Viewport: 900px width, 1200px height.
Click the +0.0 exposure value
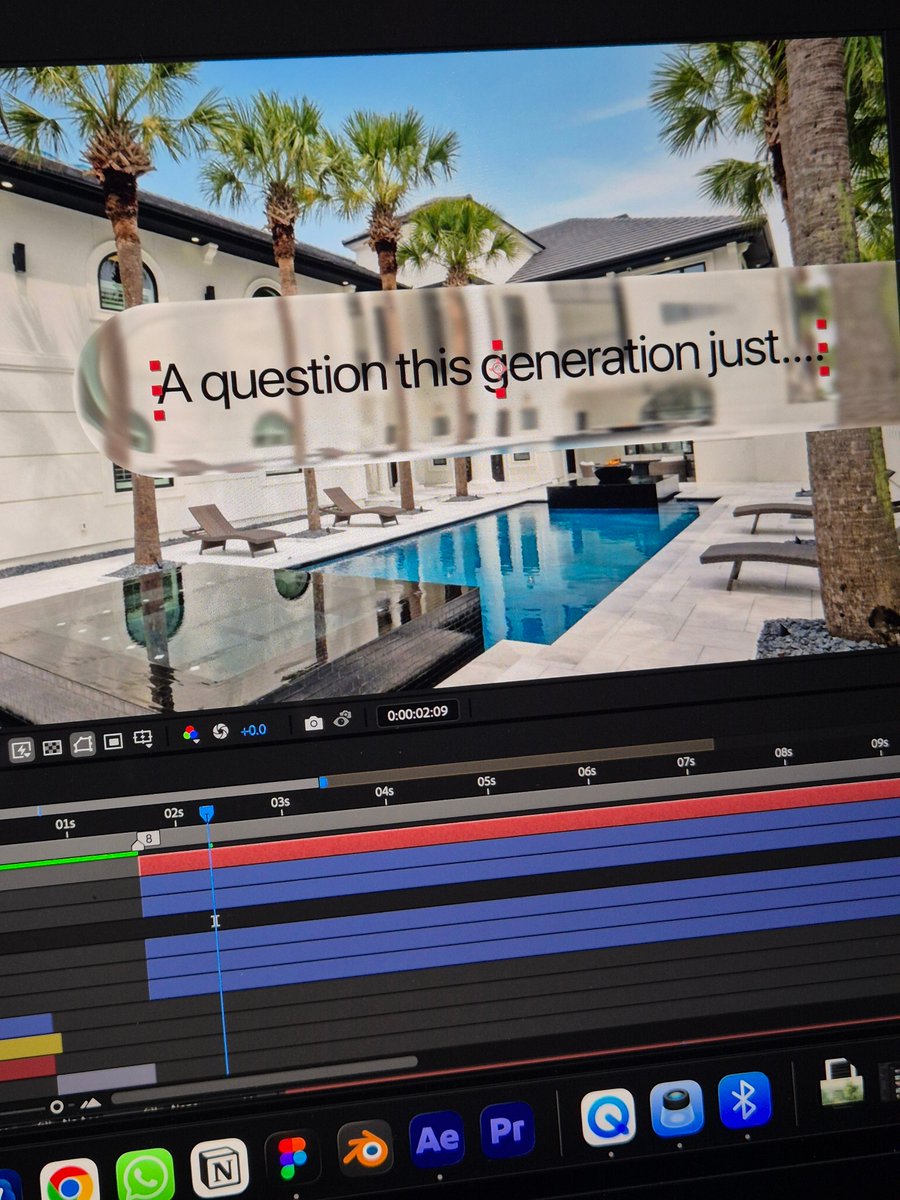(253, 730)
